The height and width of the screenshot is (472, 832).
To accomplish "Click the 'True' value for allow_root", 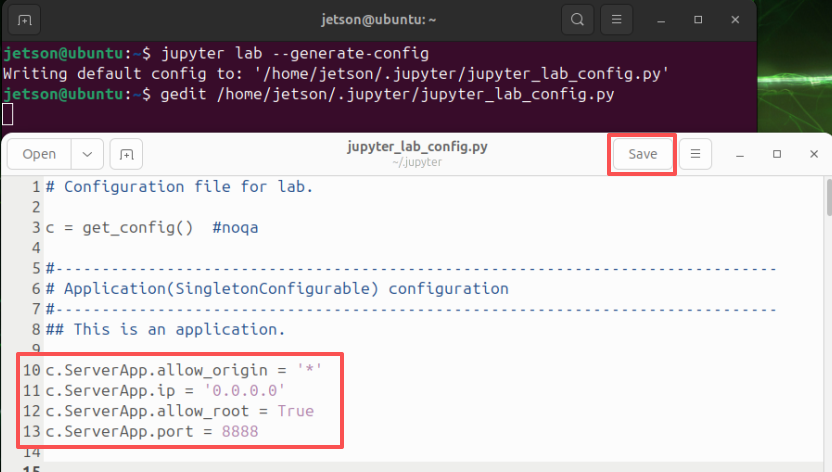I will pyautogui.click(x=296, y=411).
